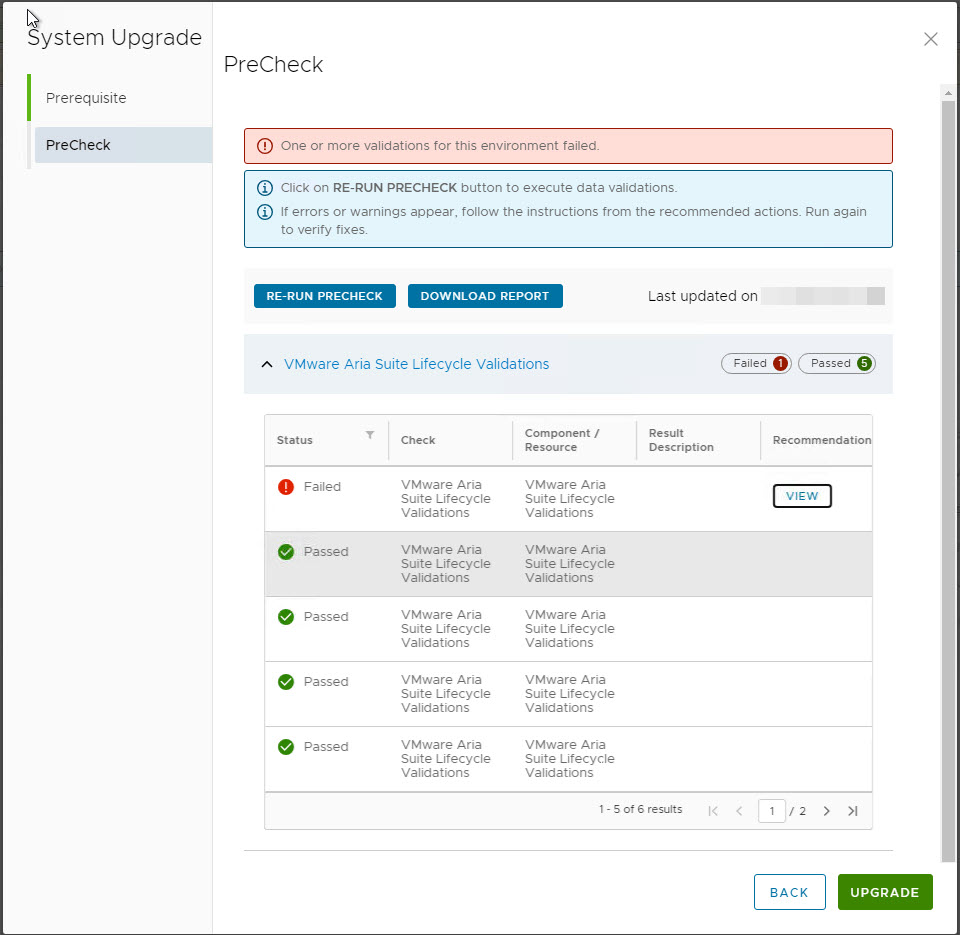
Task: Jump to the first page of results
Action: (712, 810)
